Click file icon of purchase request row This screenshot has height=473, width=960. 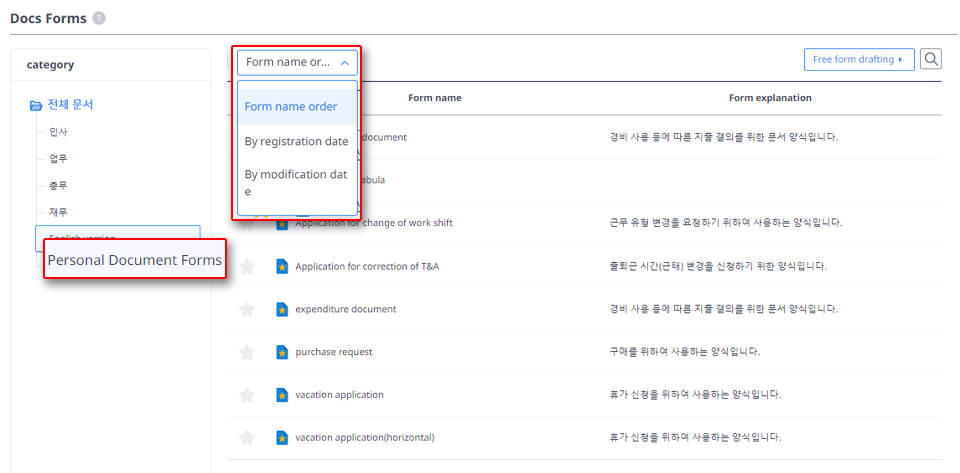click(x=282, y=352)
